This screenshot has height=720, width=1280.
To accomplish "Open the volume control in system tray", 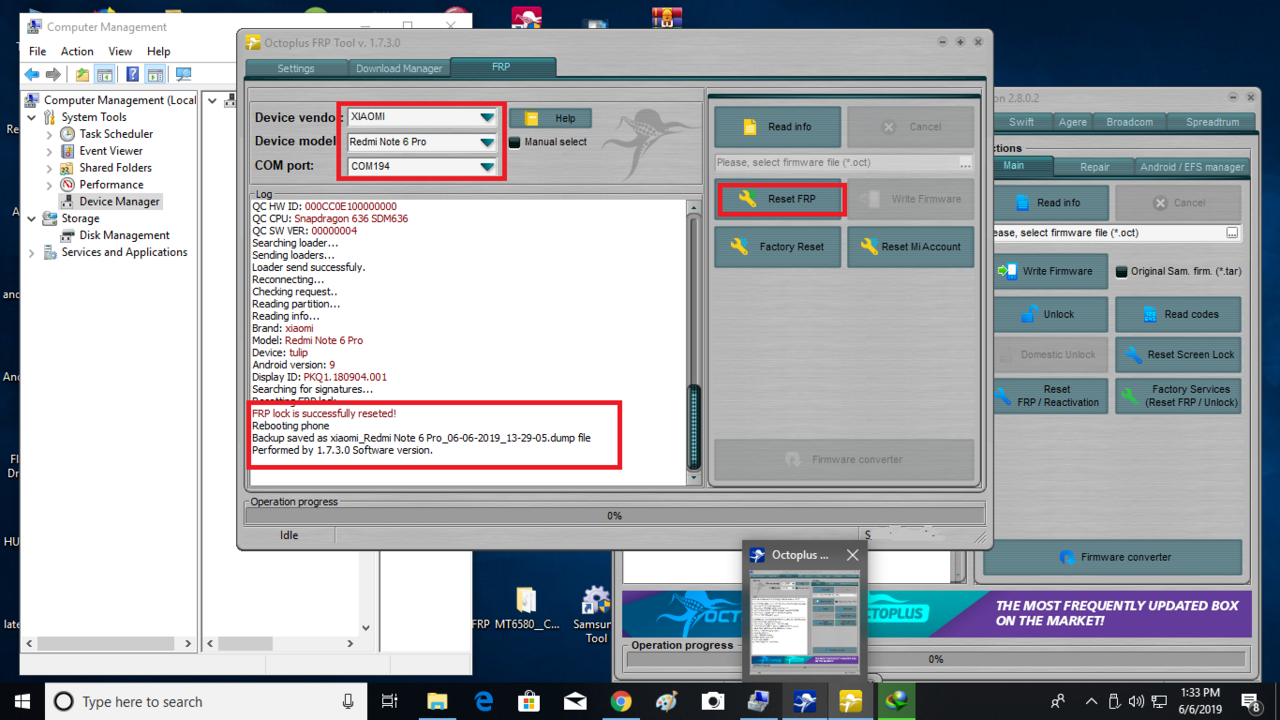I will tap(1136, 702).
